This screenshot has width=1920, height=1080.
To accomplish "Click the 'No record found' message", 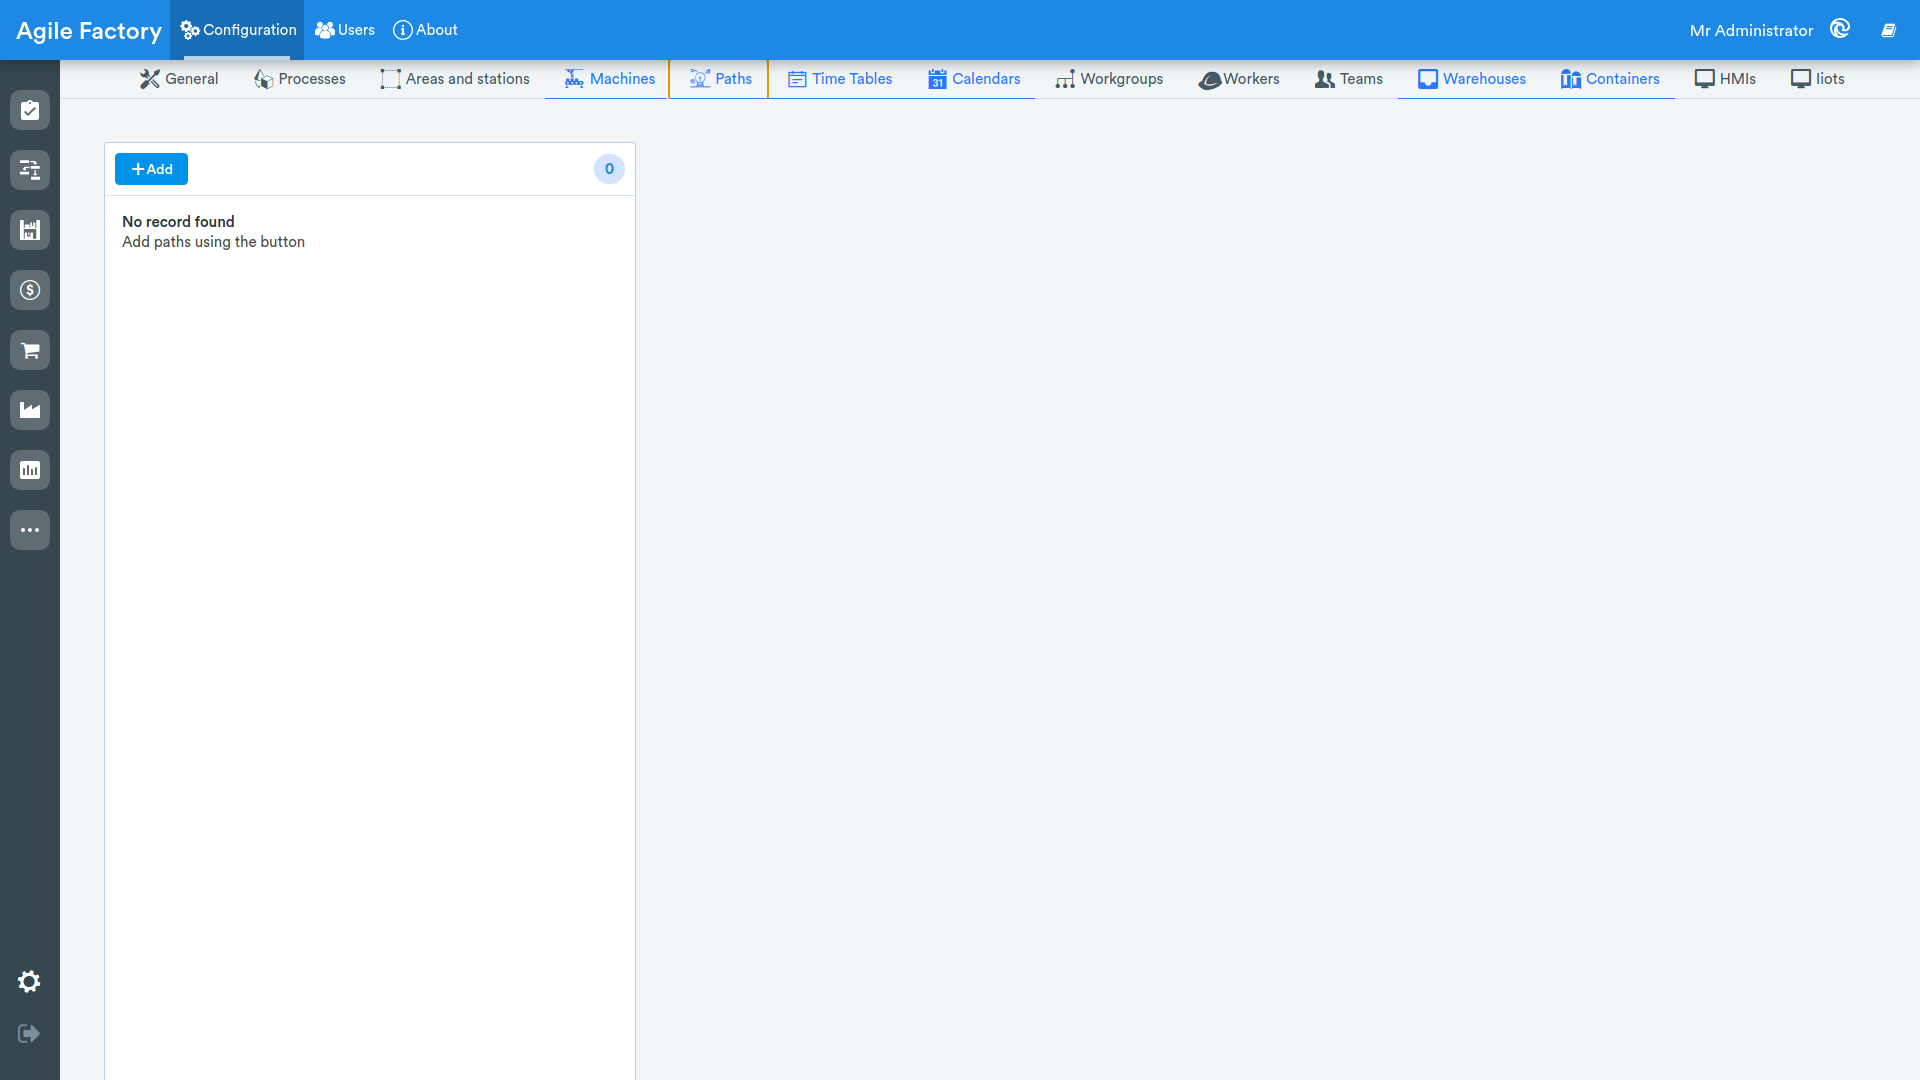I will [178, 222].
